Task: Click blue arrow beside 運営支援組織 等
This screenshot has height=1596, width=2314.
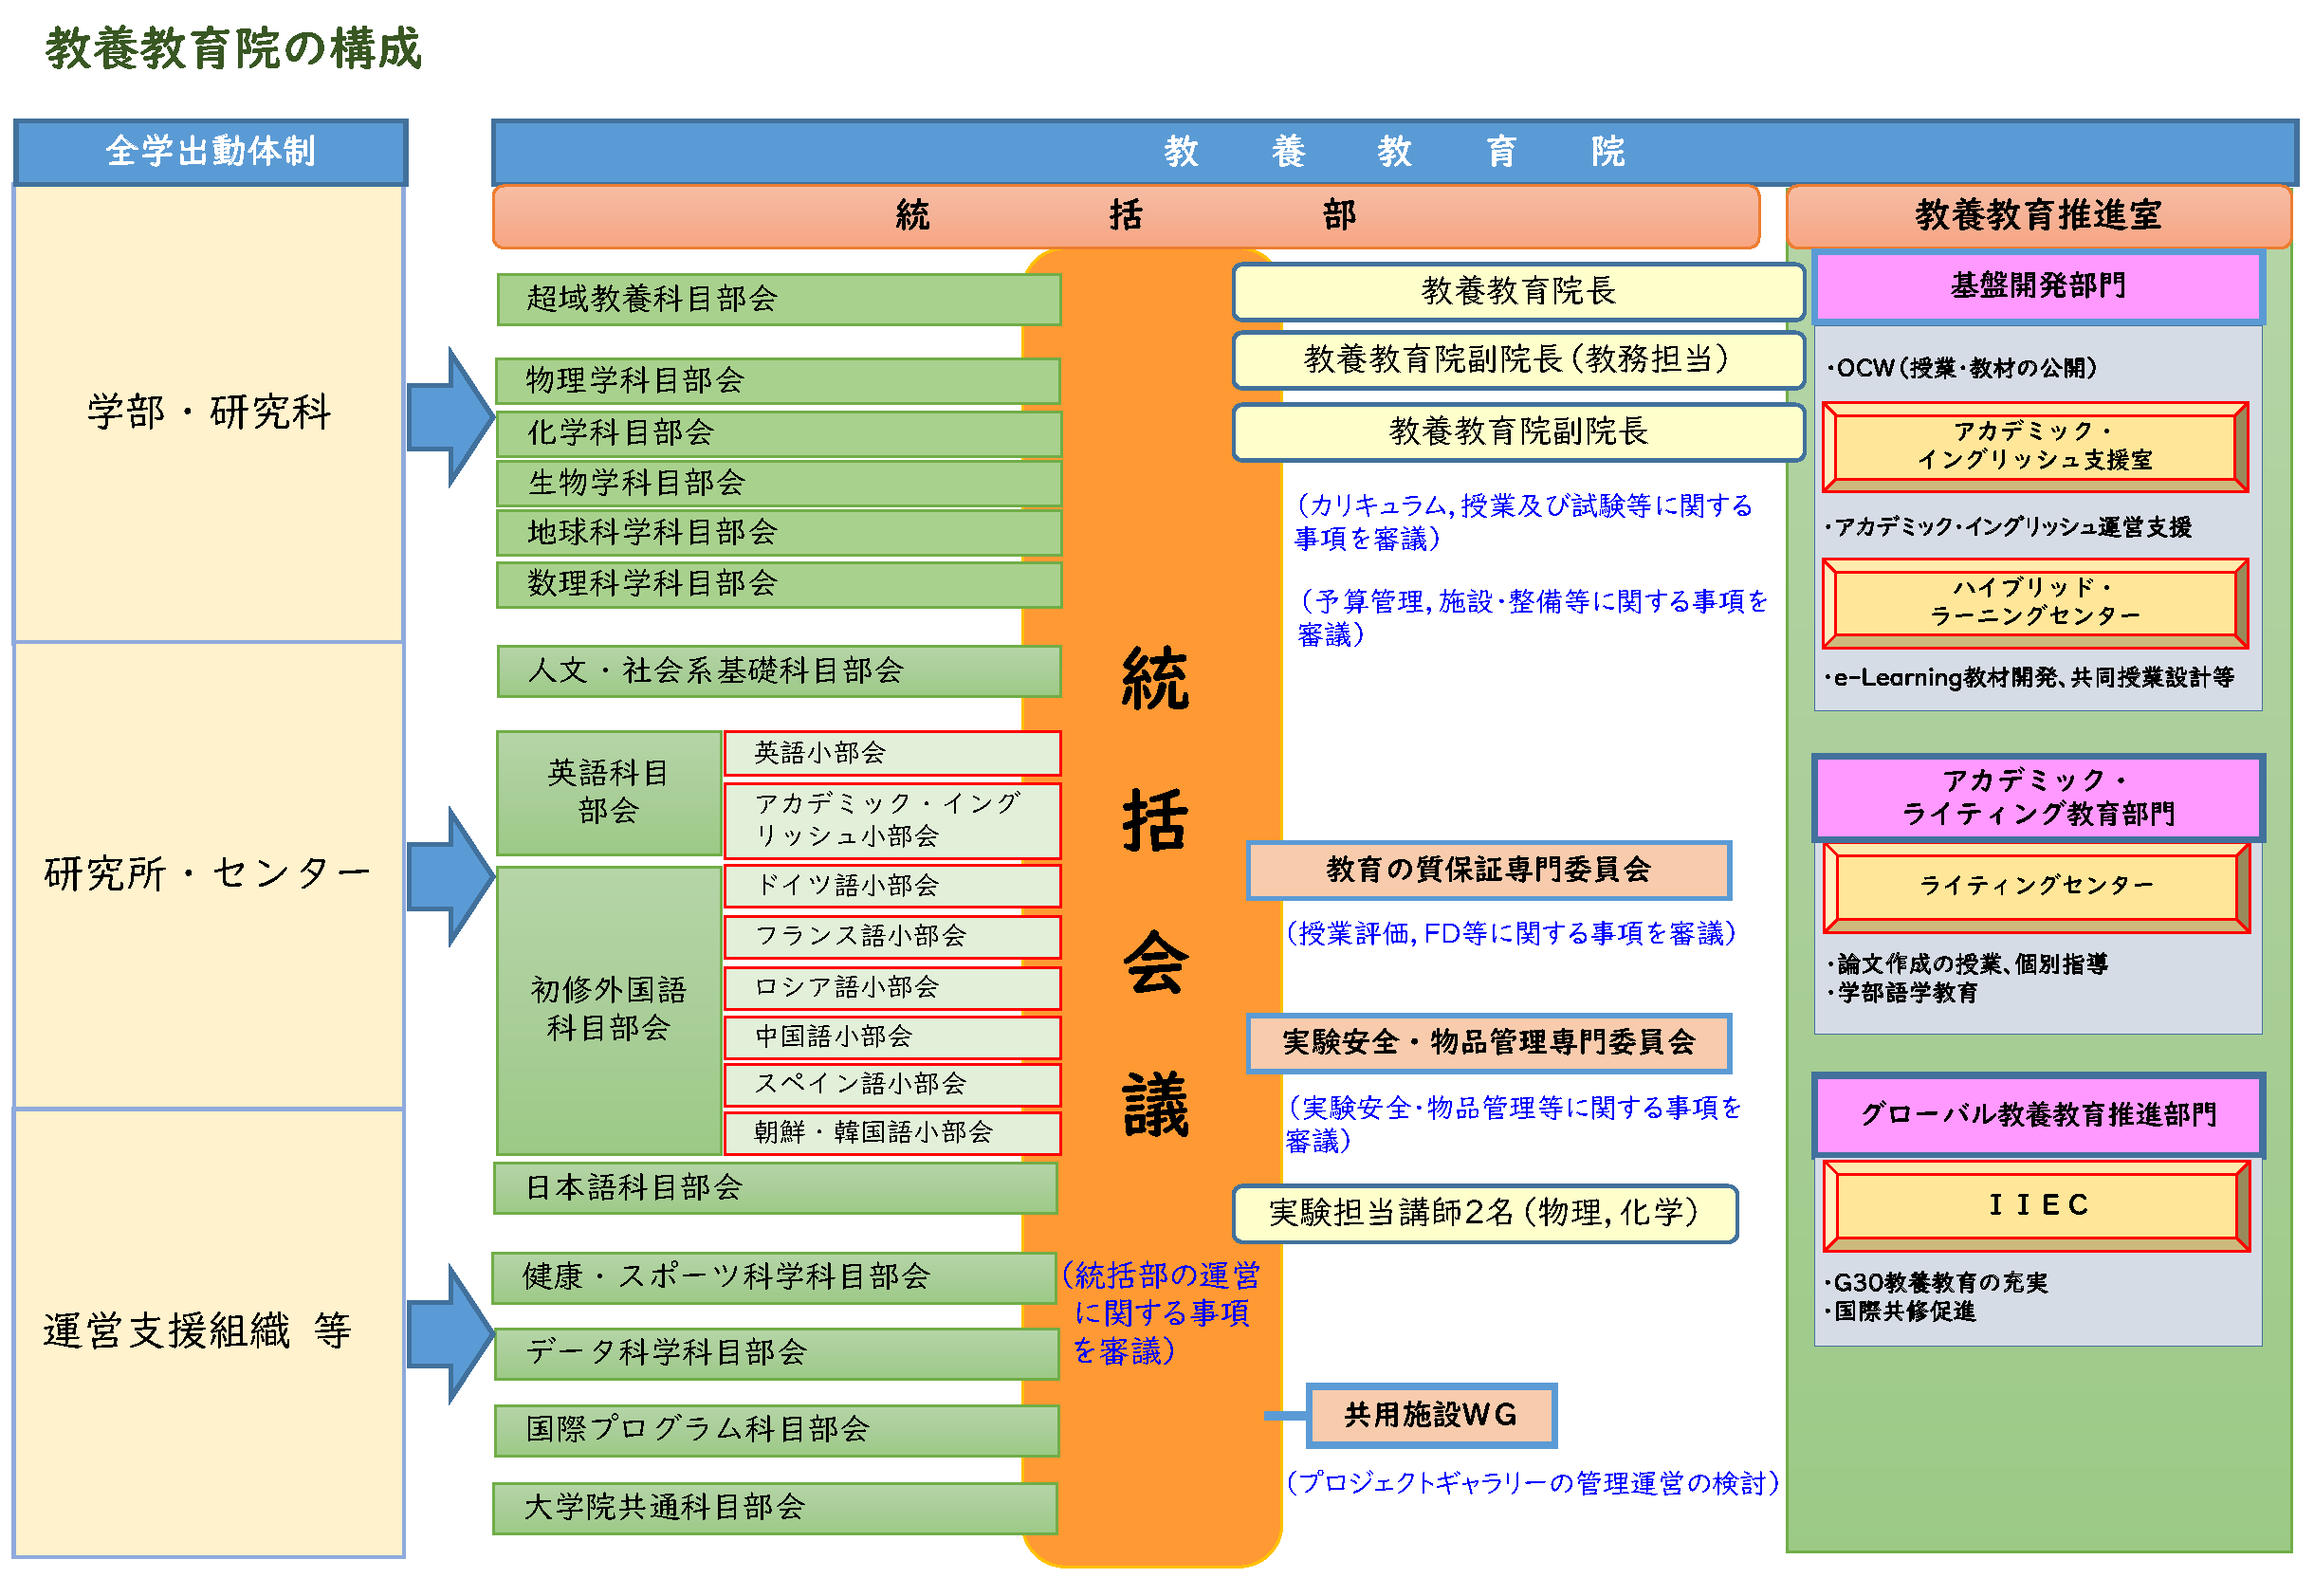Action: click(451, 1334)
